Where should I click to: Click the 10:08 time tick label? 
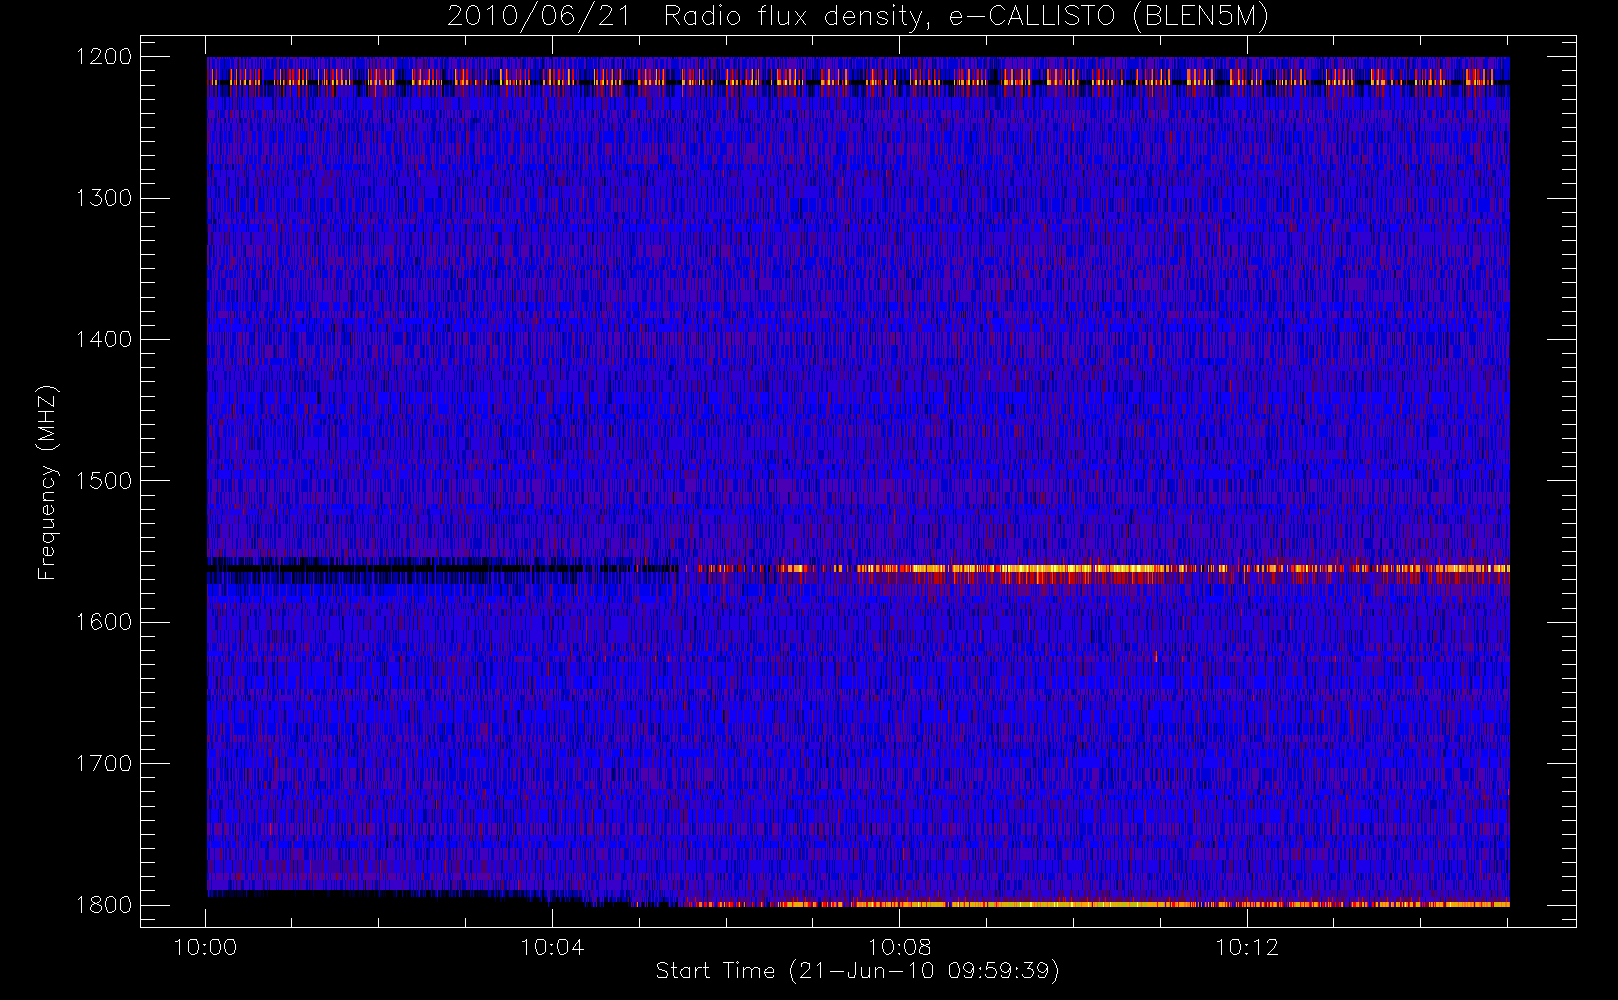coord(899,947)
